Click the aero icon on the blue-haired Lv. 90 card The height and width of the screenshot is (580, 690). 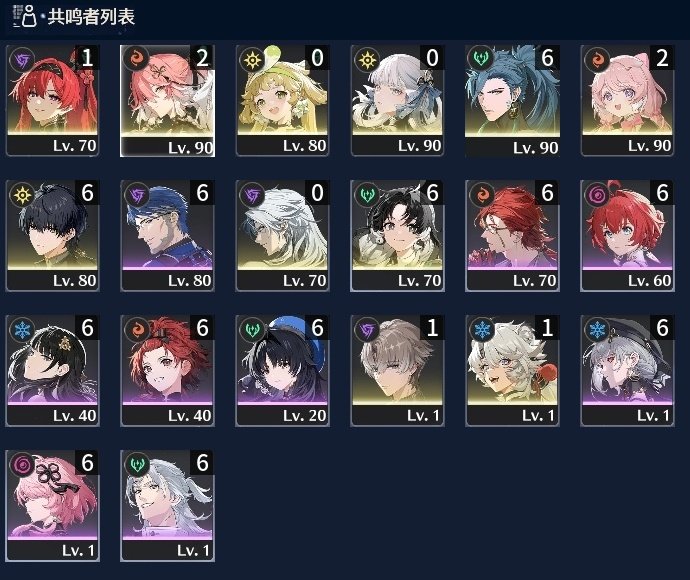[481, 59]
